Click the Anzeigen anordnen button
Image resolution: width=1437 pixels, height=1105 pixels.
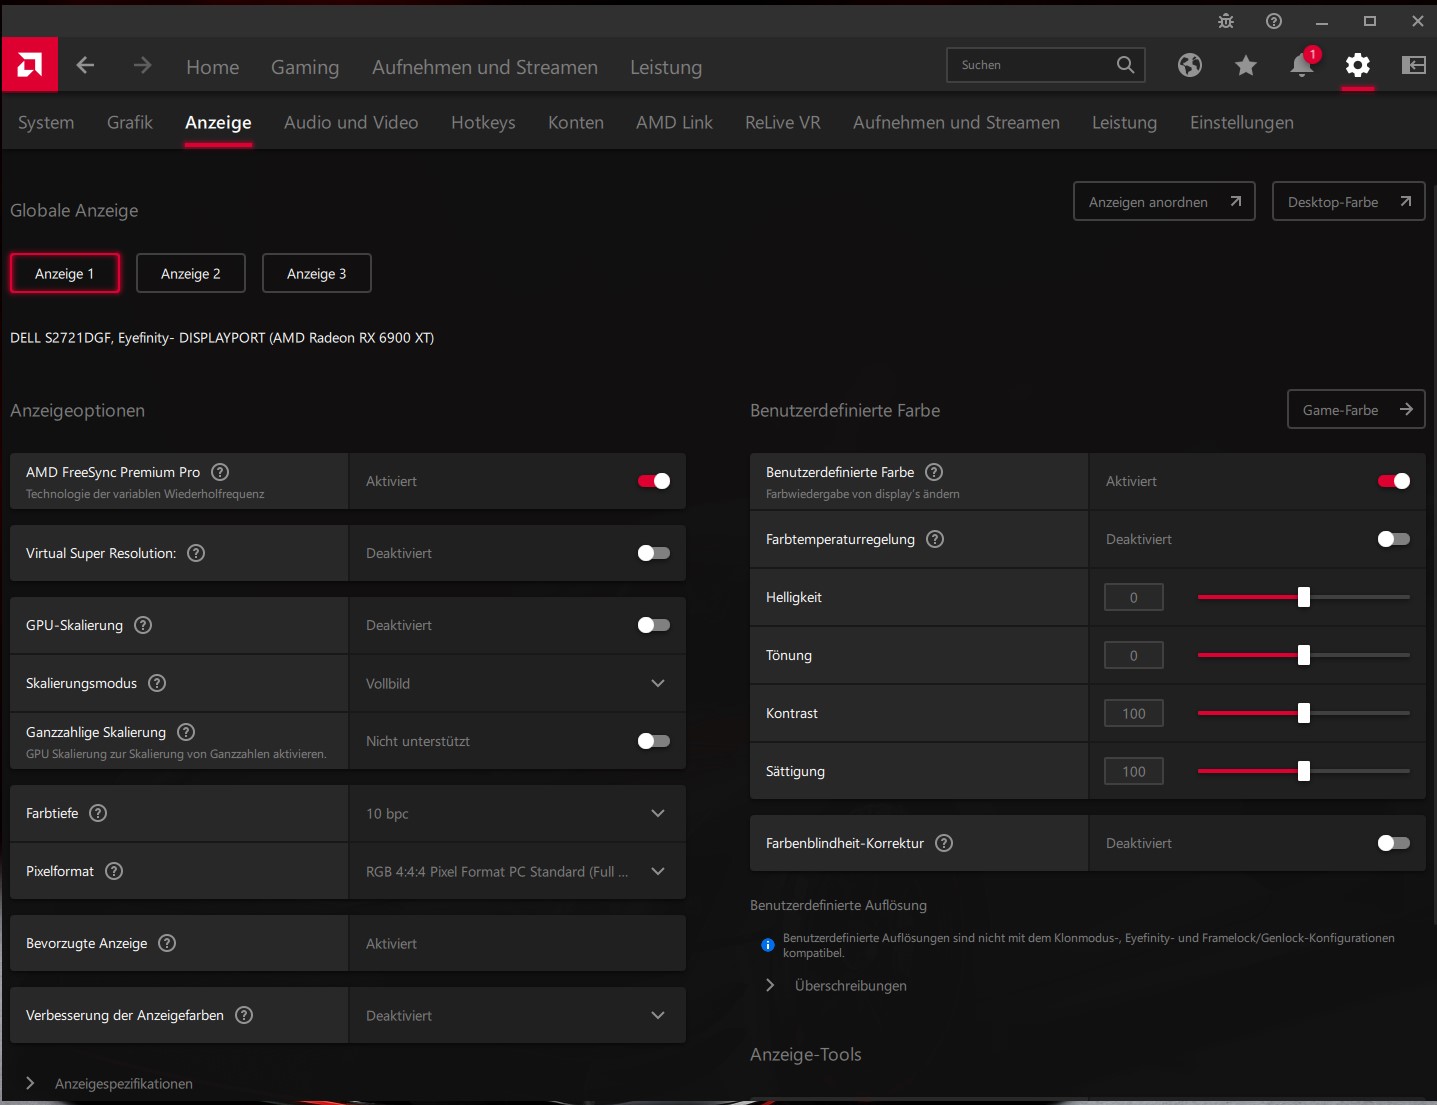click(x=1163, y=202)
